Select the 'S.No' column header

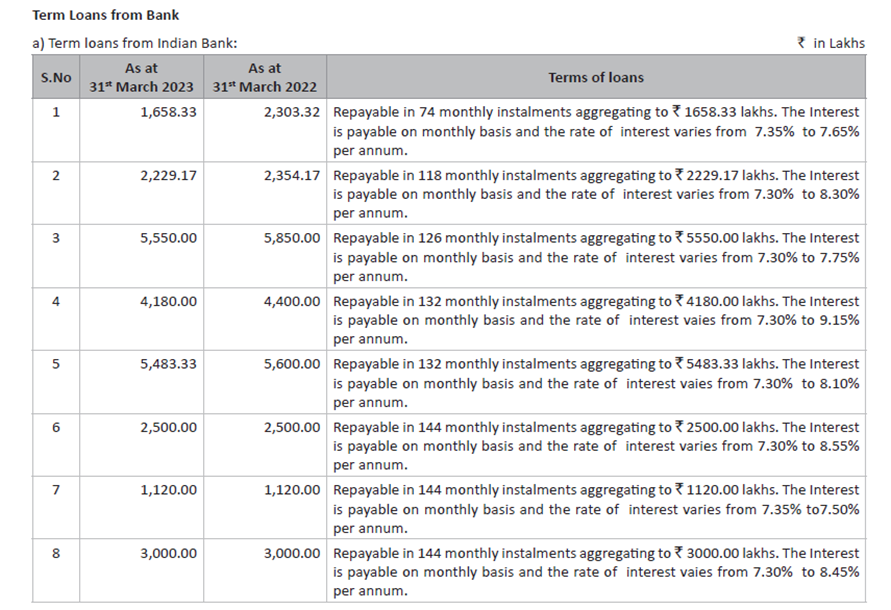[55, 77]
